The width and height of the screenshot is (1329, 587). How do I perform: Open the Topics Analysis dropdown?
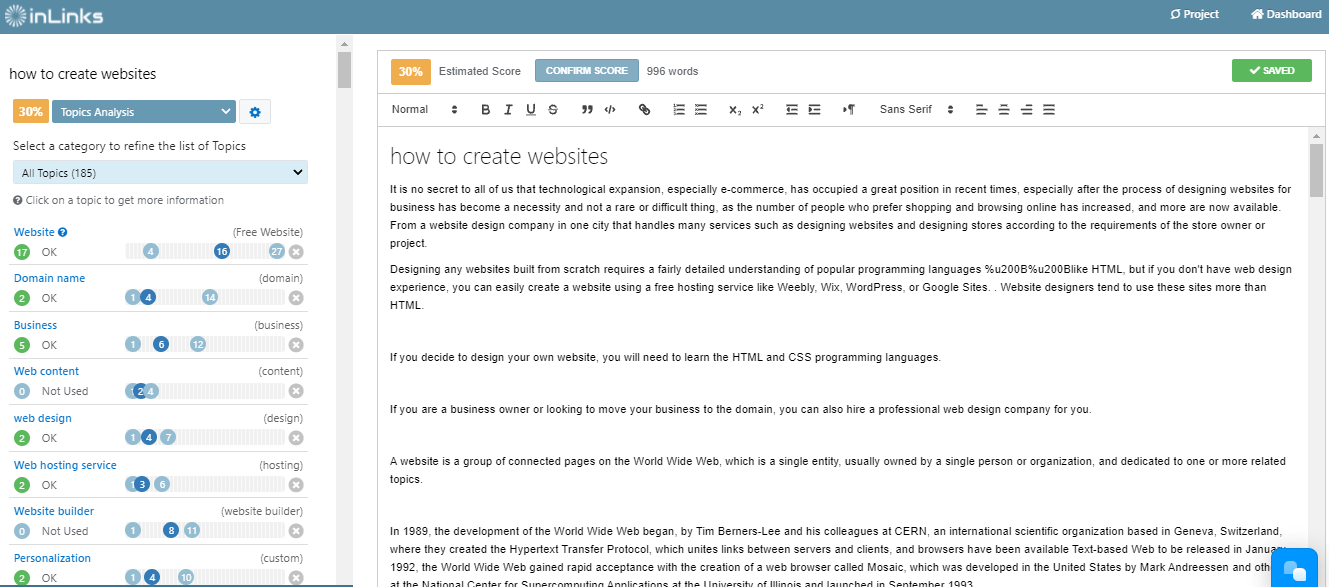click(x=144, y=112)
